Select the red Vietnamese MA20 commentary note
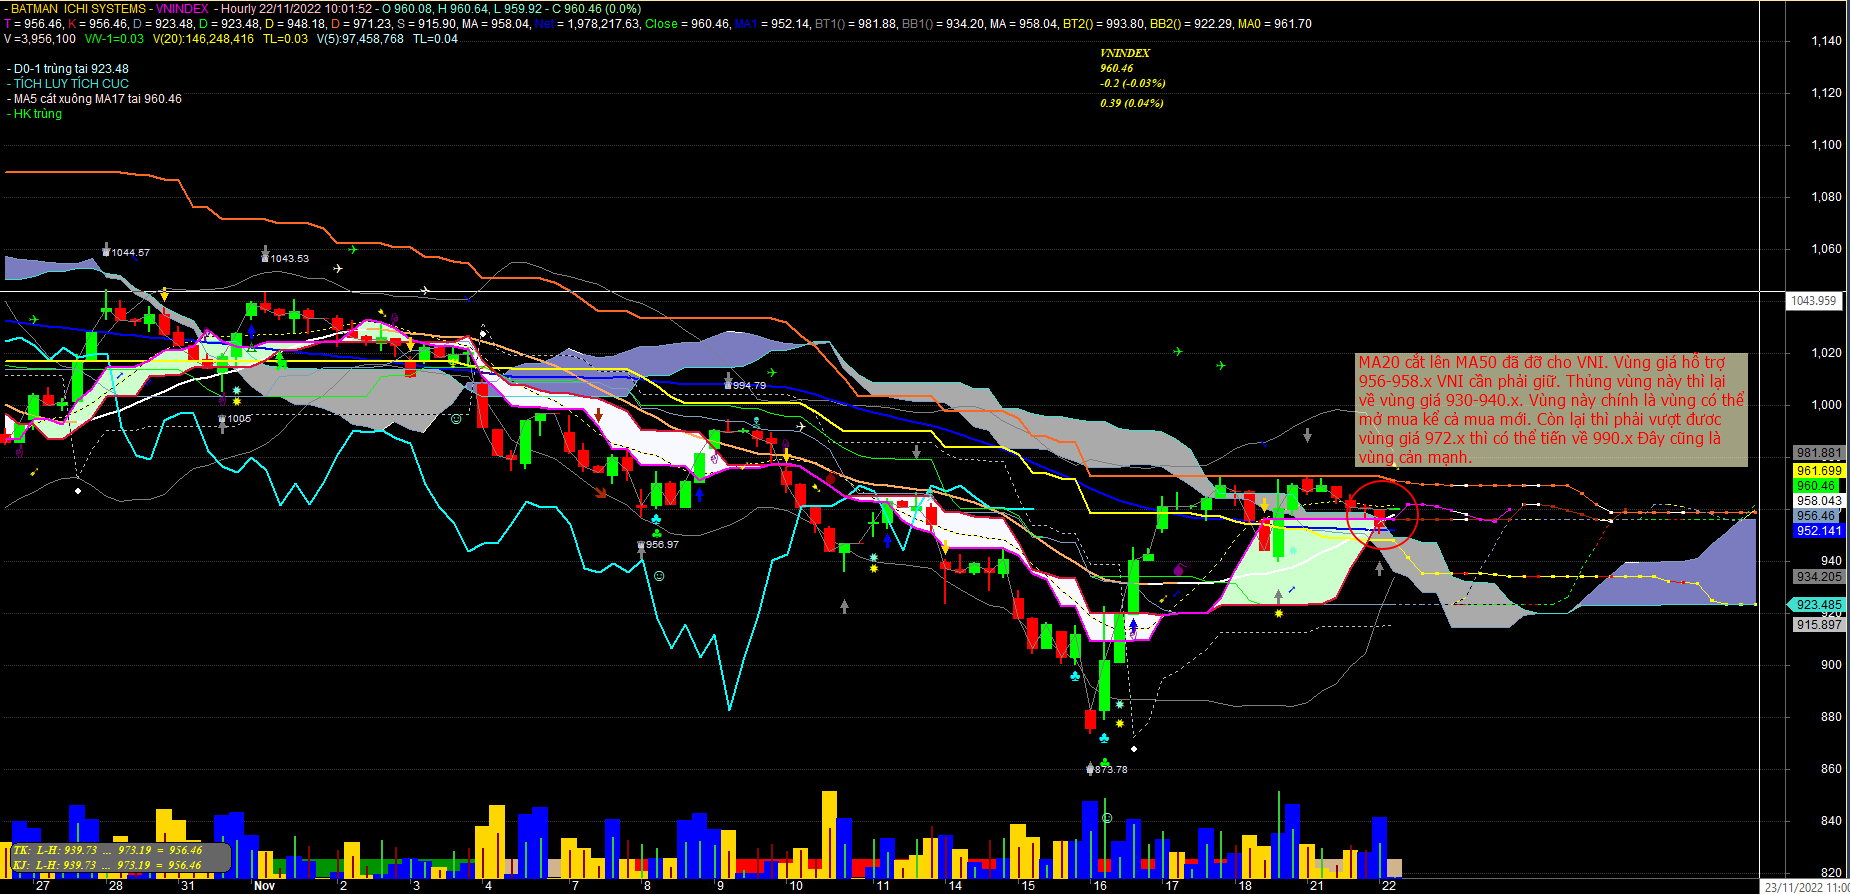 pyautogui.click(x=1550, y=409)
